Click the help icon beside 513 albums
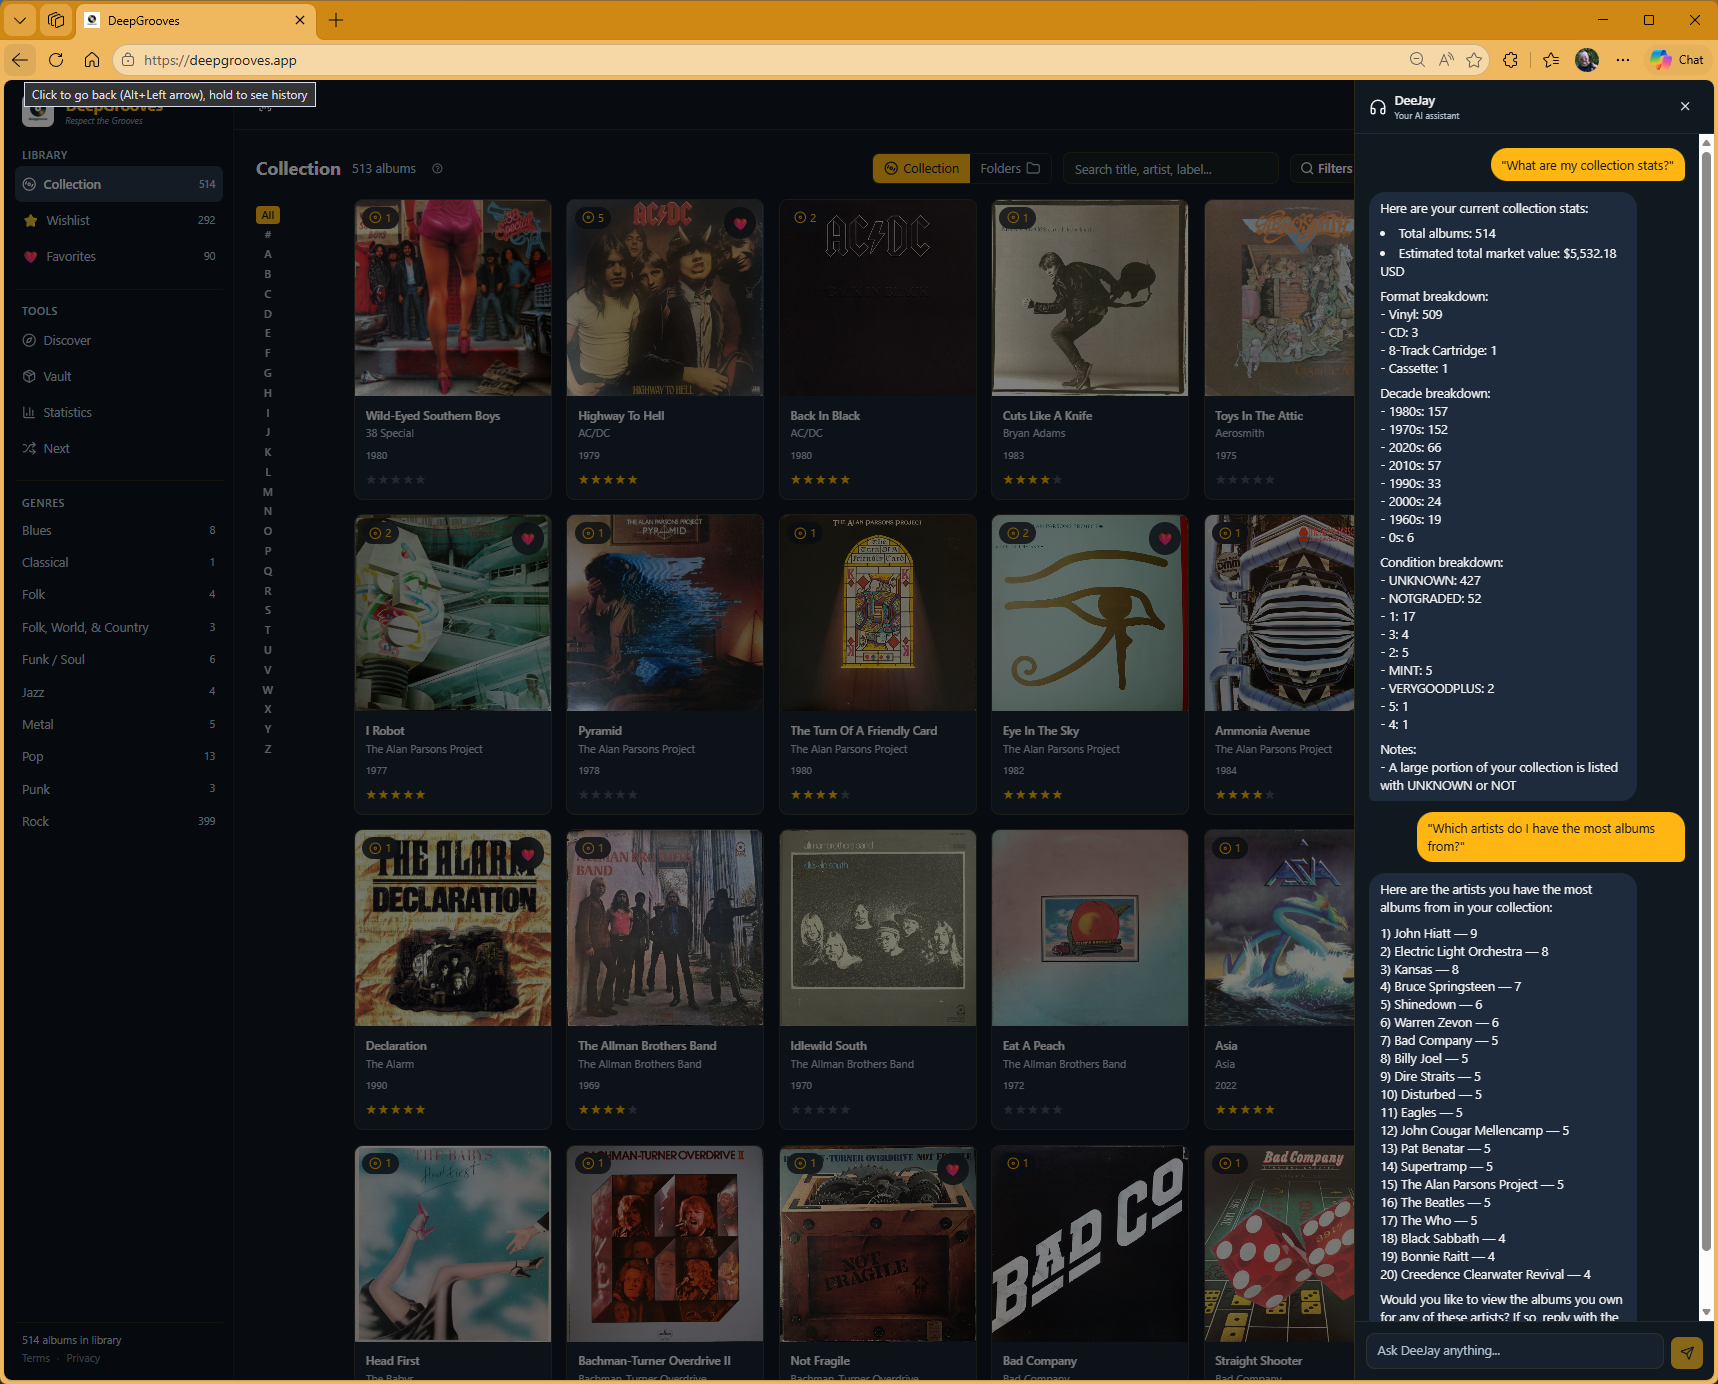Viewport: 1718px width, 1384px height. click(437, 168)
